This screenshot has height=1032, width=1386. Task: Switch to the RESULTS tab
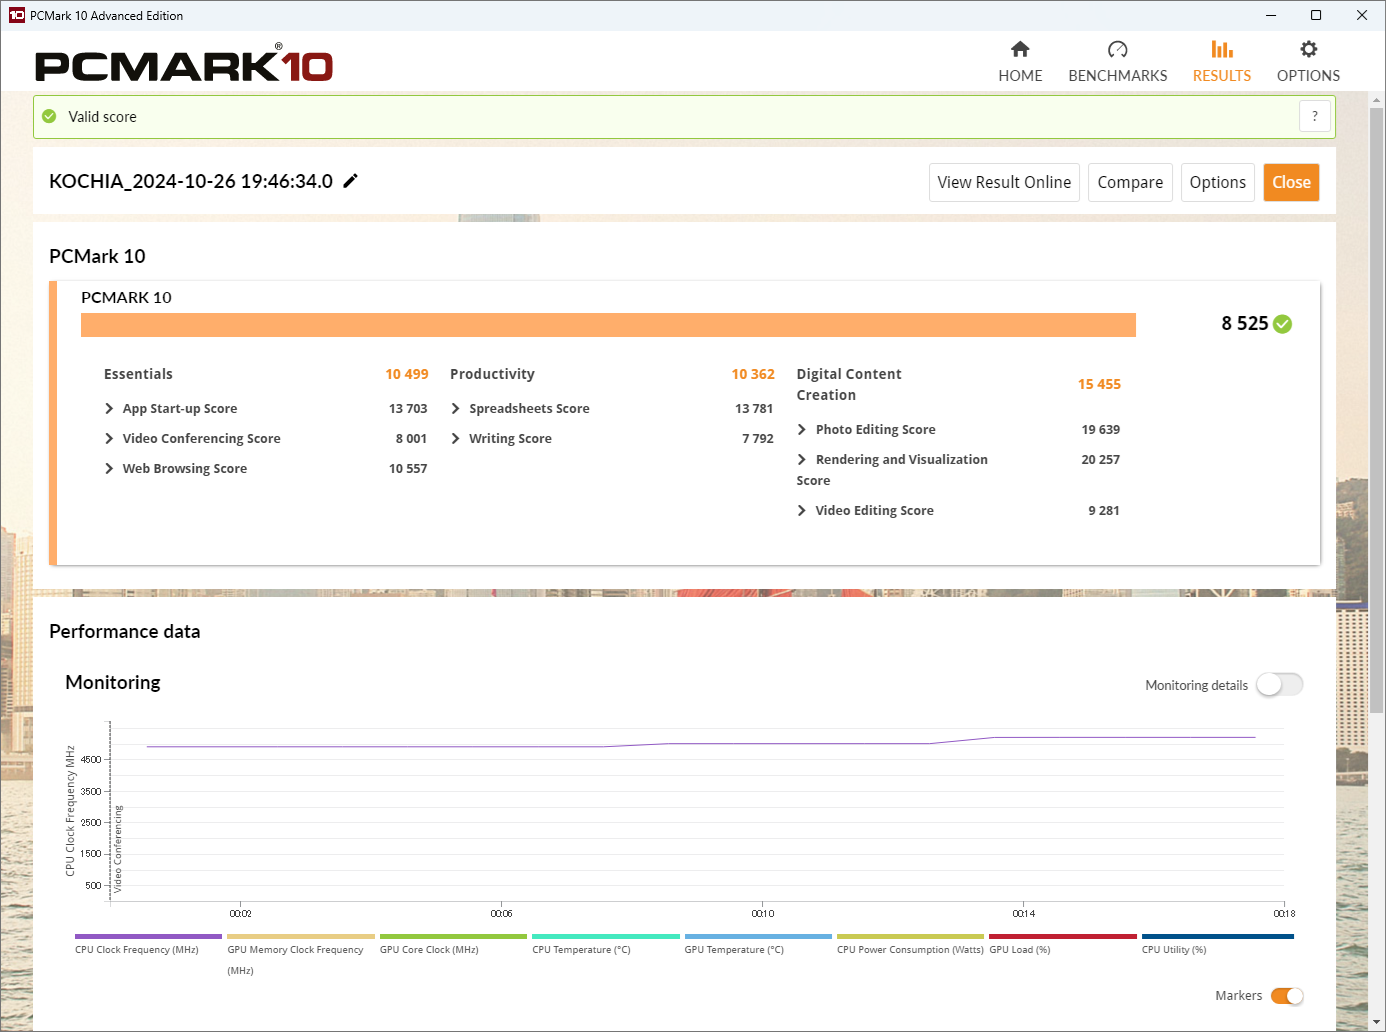(x=1222, y=62)
